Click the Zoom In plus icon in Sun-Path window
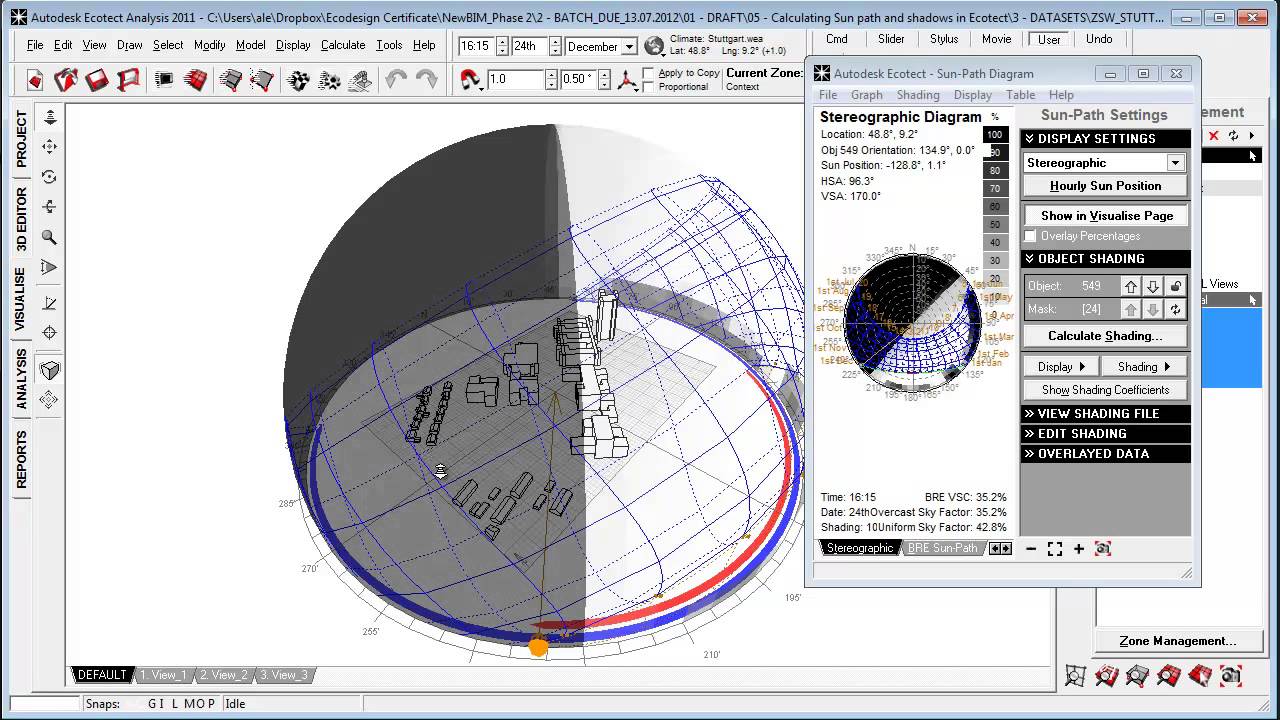 (x=1079, y=548)
